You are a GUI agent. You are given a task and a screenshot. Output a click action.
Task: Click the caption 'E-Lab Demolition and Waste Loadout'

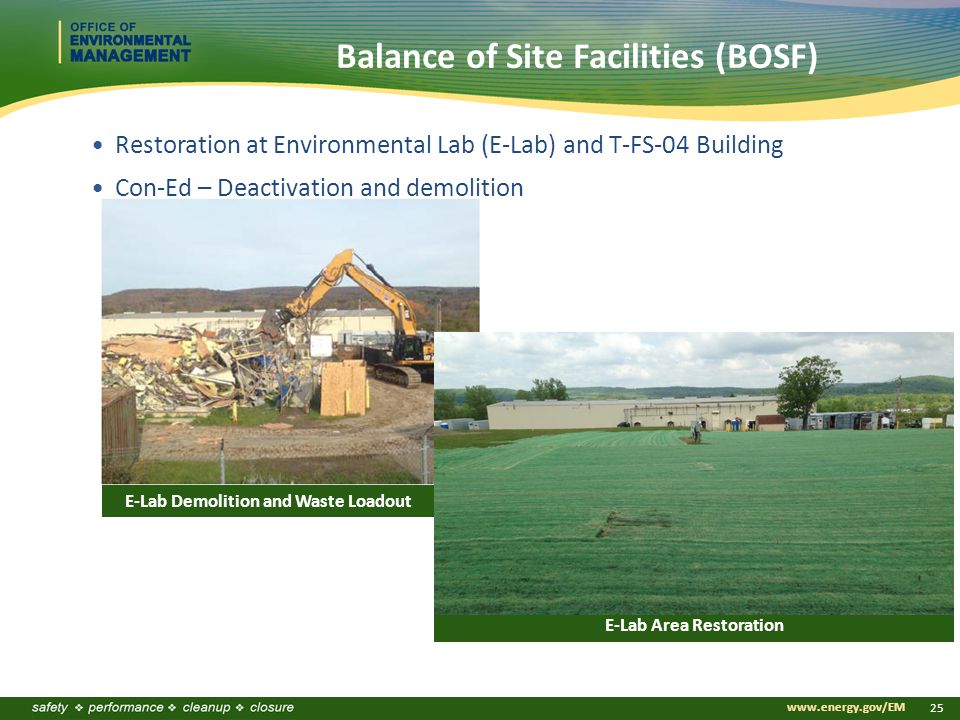pyautogui.click(x=268, y=501)
